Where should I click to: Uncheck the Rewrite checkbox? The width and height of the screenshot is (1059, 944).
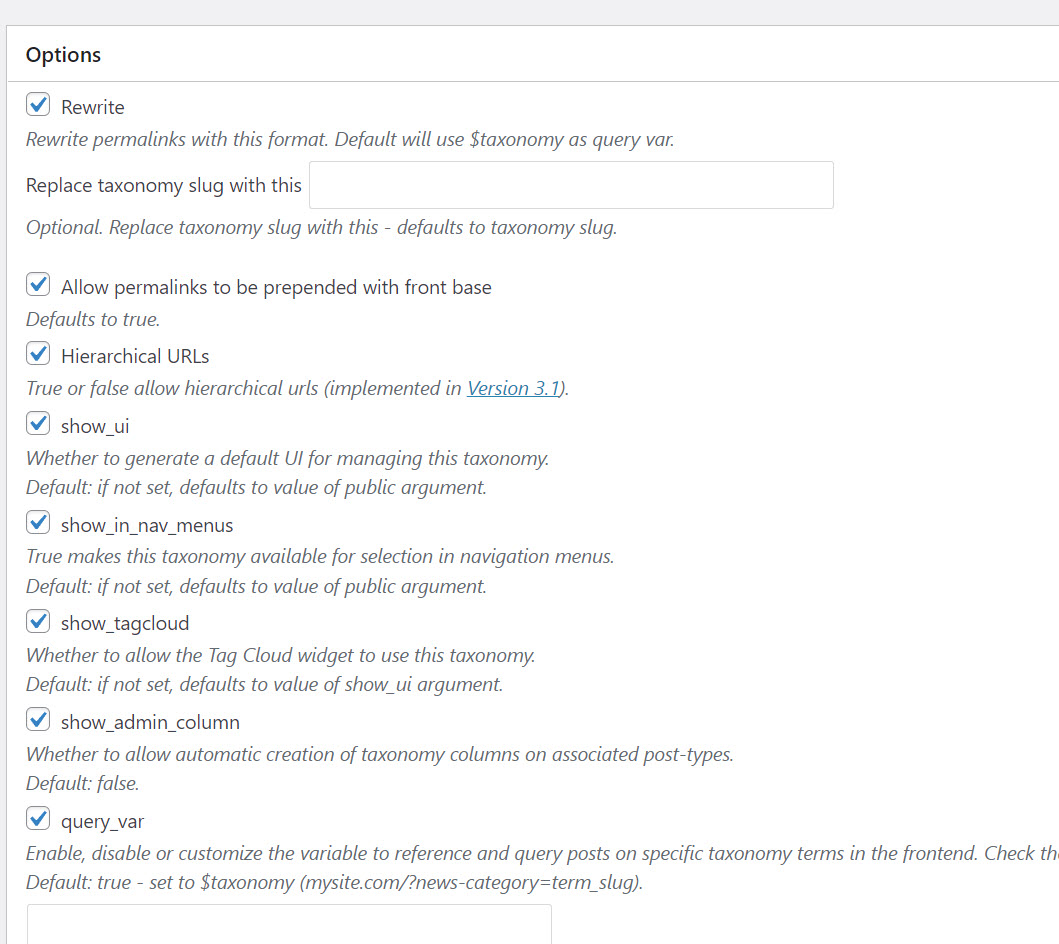coord(38,105)
